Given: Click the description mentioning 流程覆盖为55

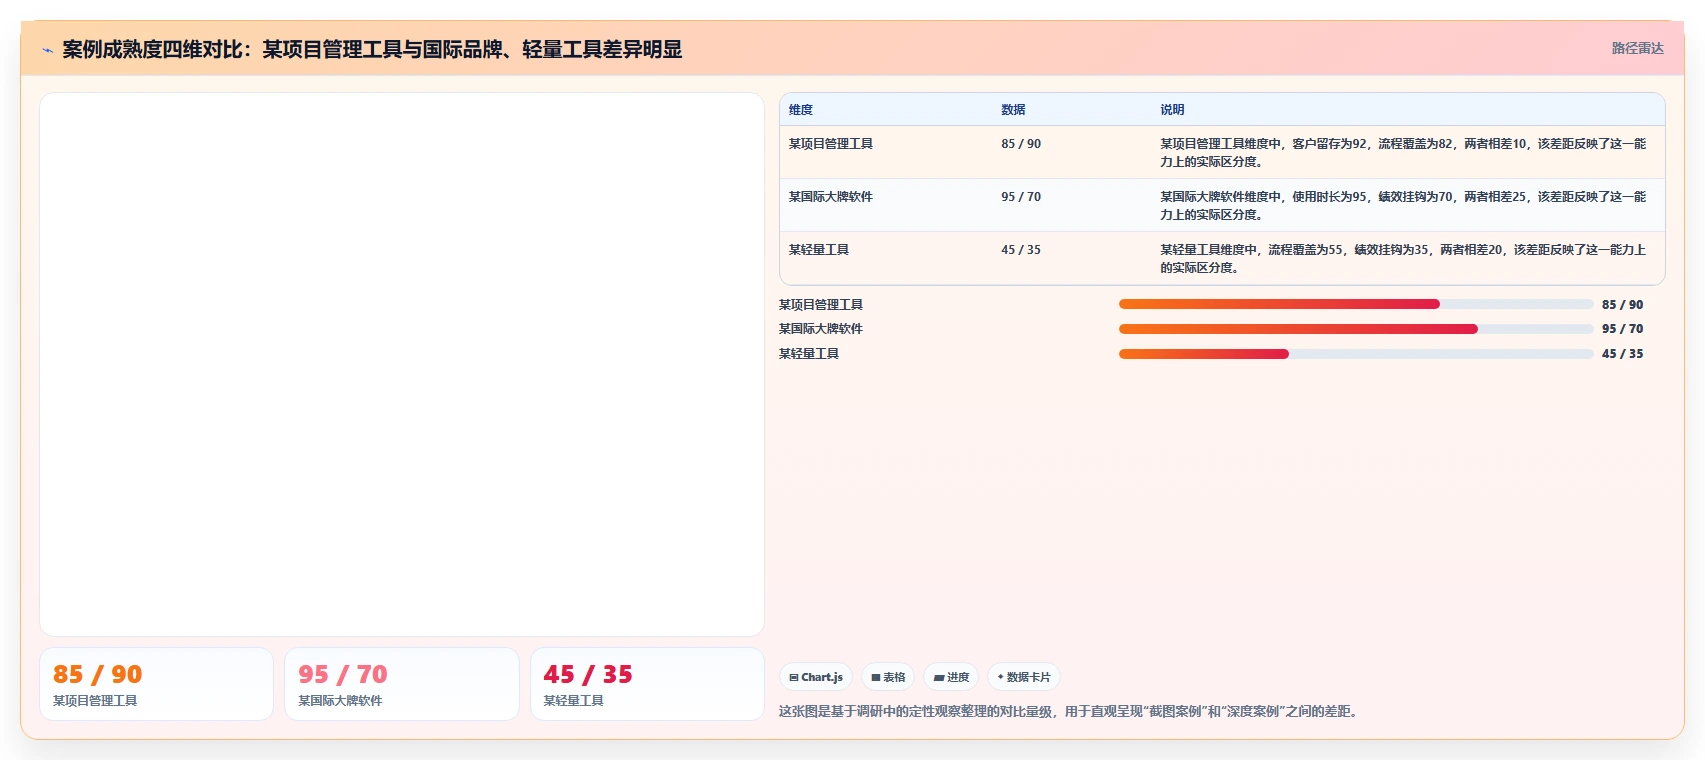Looking at the screenshot, I should 1403,259.
